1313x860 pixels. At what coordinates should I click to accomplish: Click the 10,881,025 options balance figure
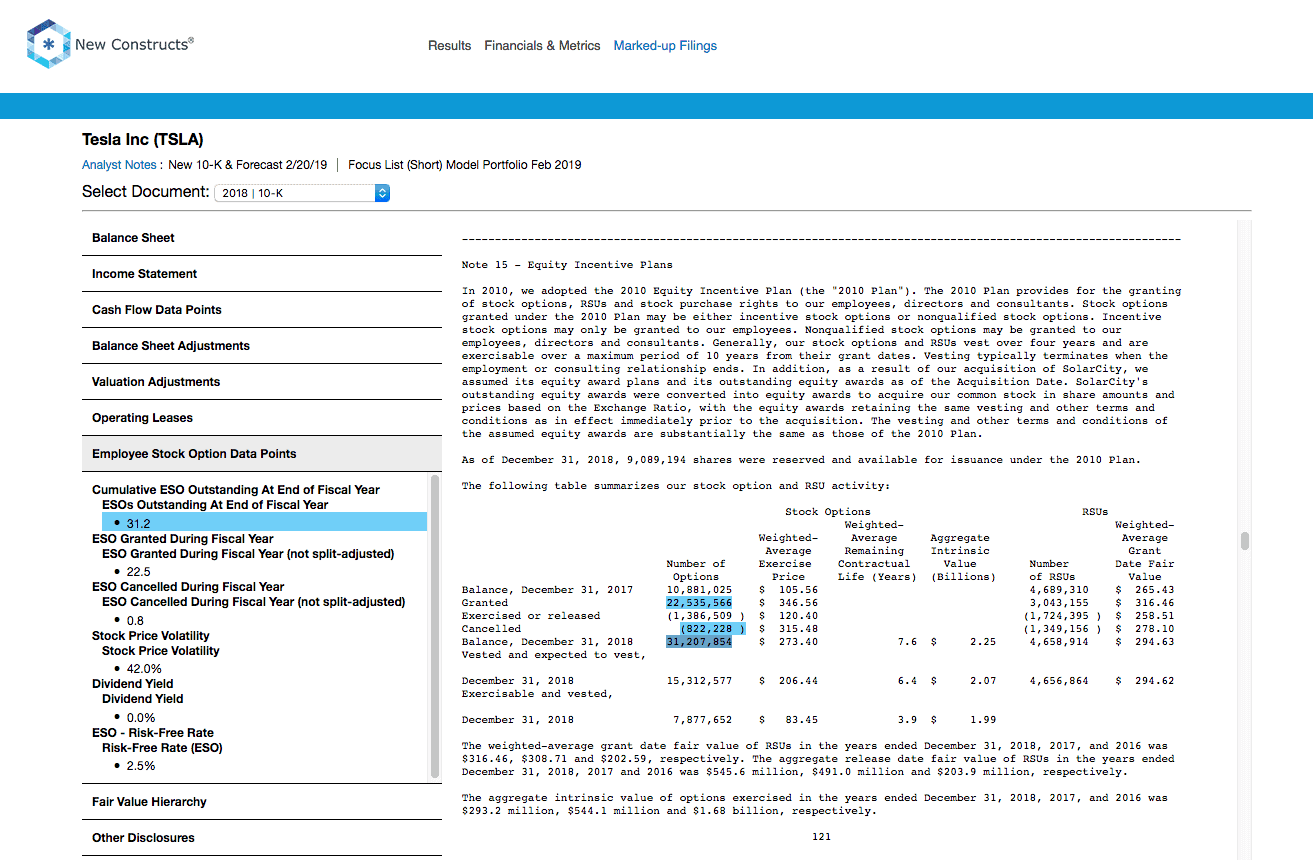click(699, 590)
